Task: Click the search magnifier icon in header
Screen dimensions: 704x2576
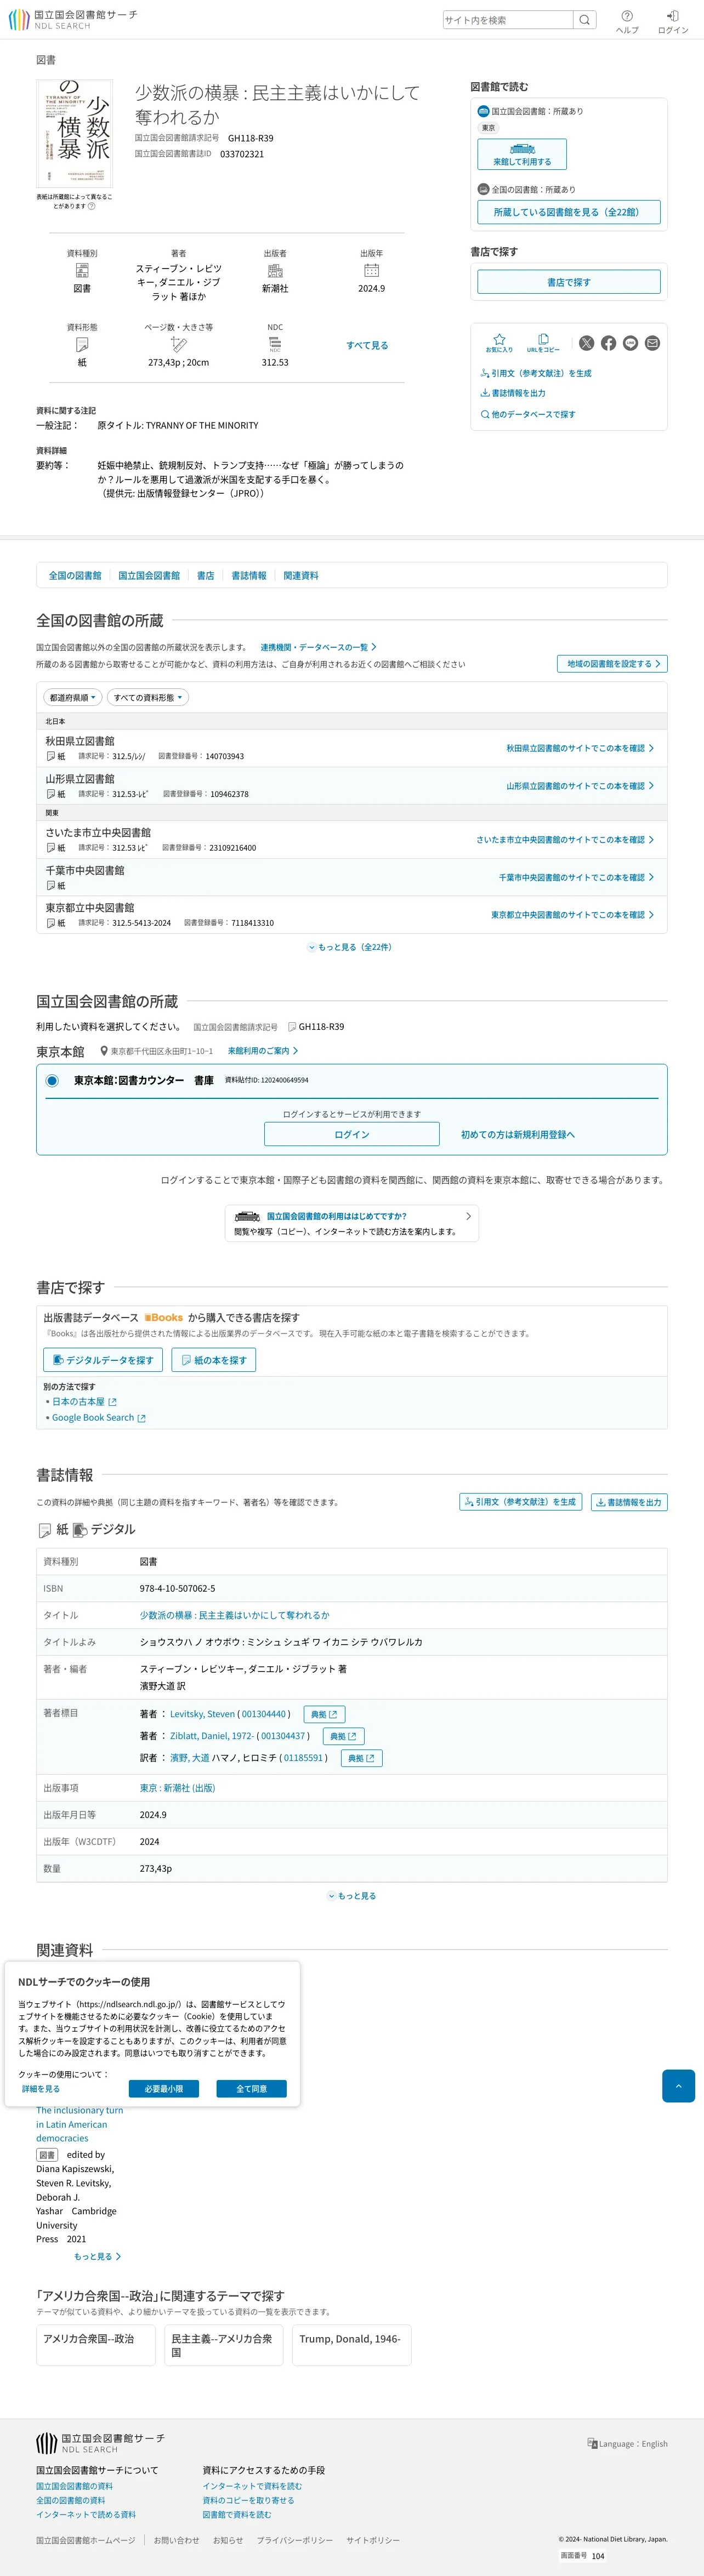Action: click(585, 20)
